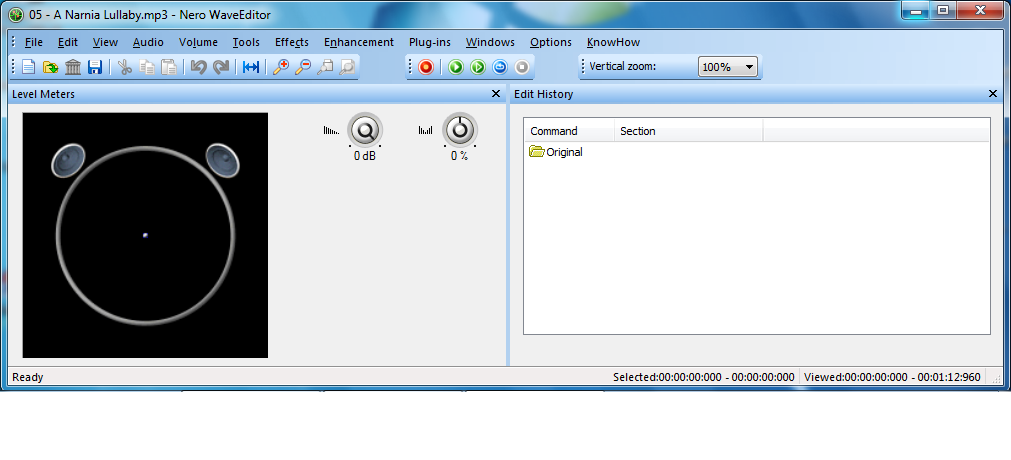1011x460 pixels.
Task: Open the Plug-ins menu
Action: [x=430, y=43]
